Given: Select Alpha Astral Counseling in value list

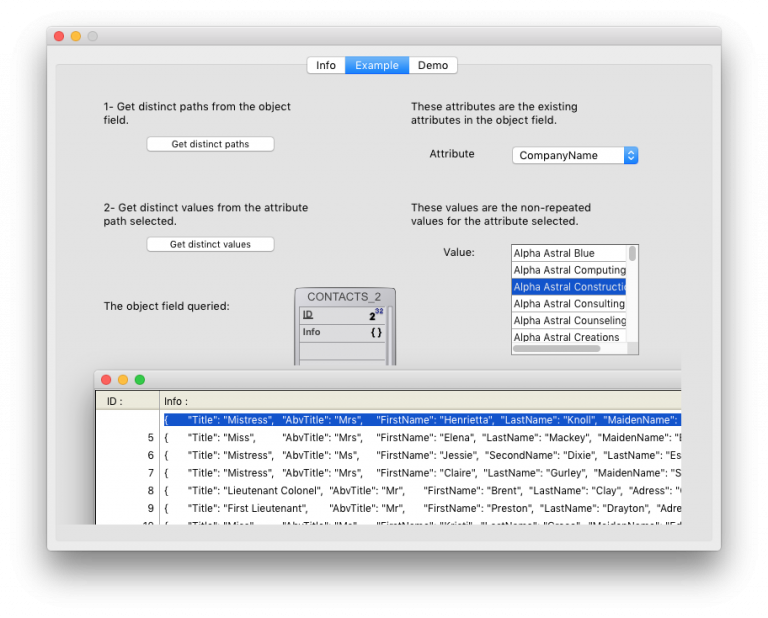Looking at the screenshot, I should (569, 320).
